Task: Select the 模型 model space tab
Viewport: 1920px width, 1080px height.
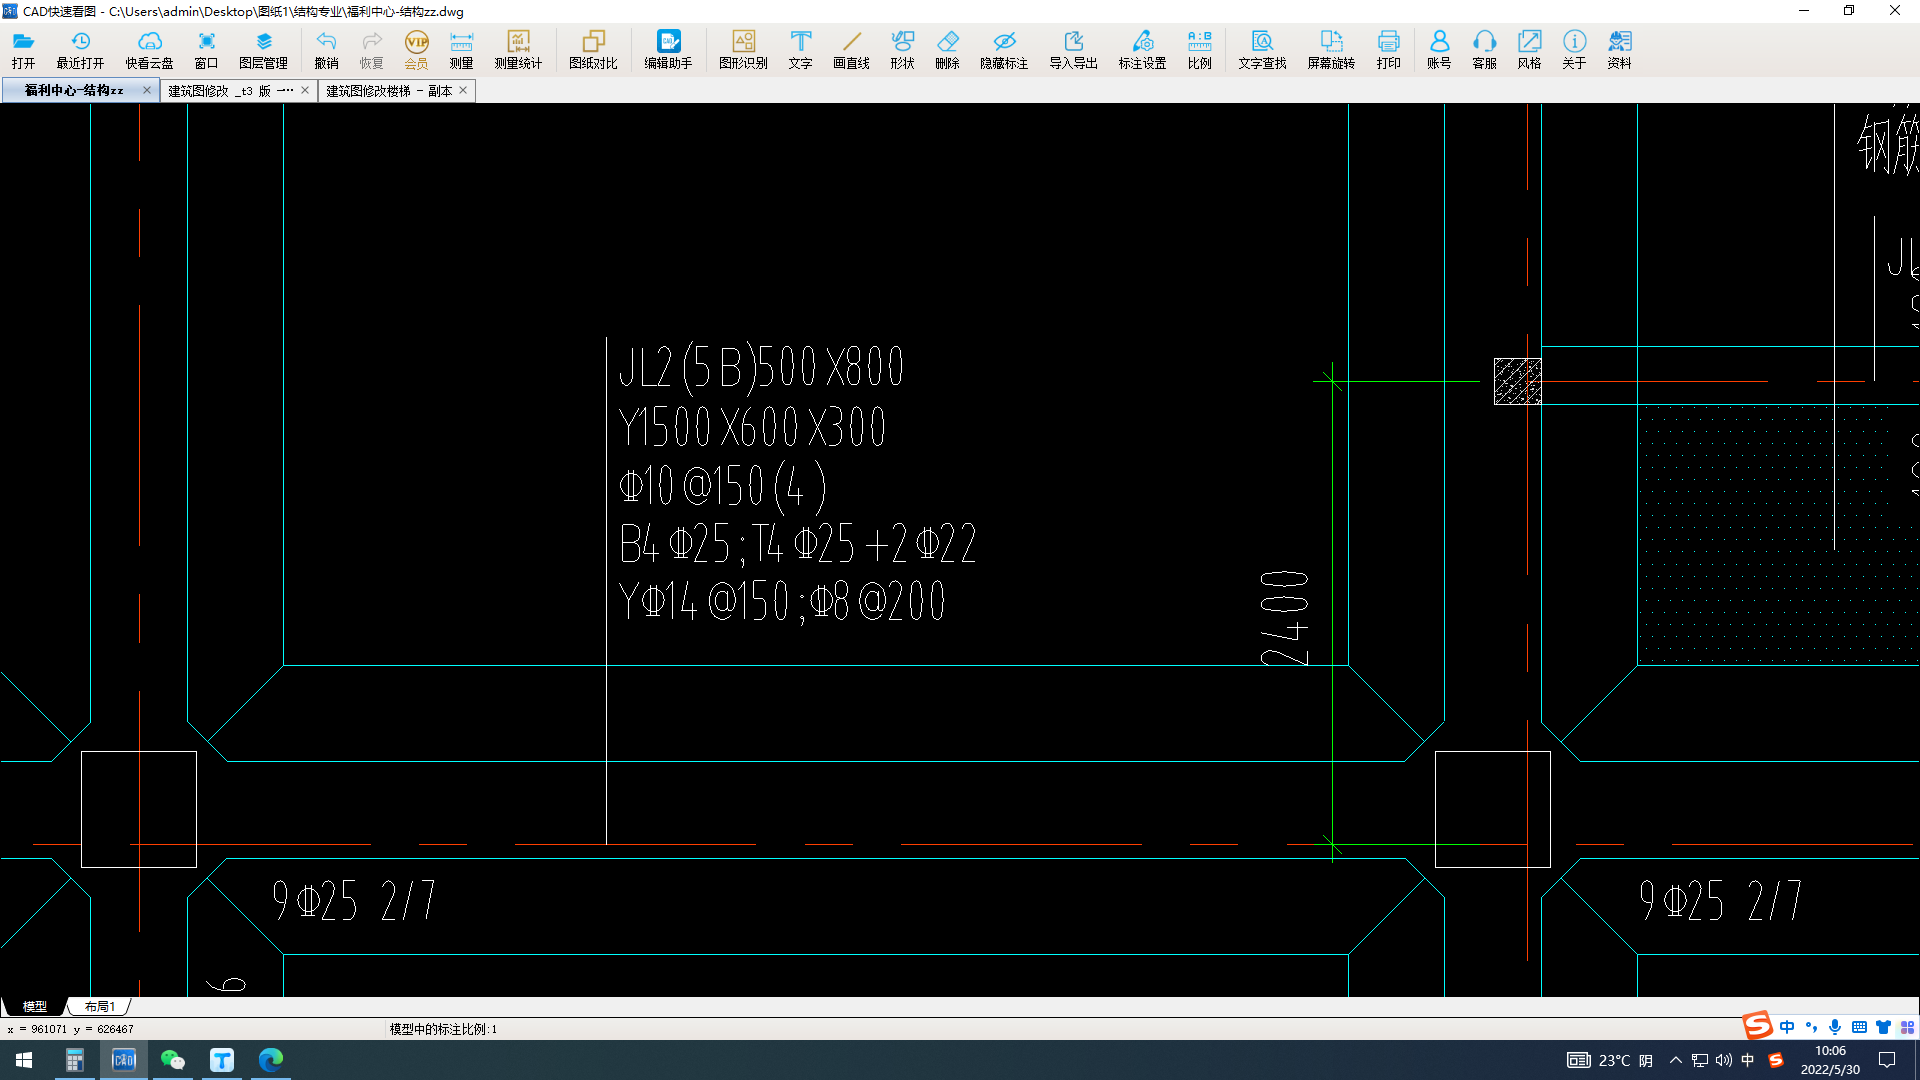Action: point(35,1006)
